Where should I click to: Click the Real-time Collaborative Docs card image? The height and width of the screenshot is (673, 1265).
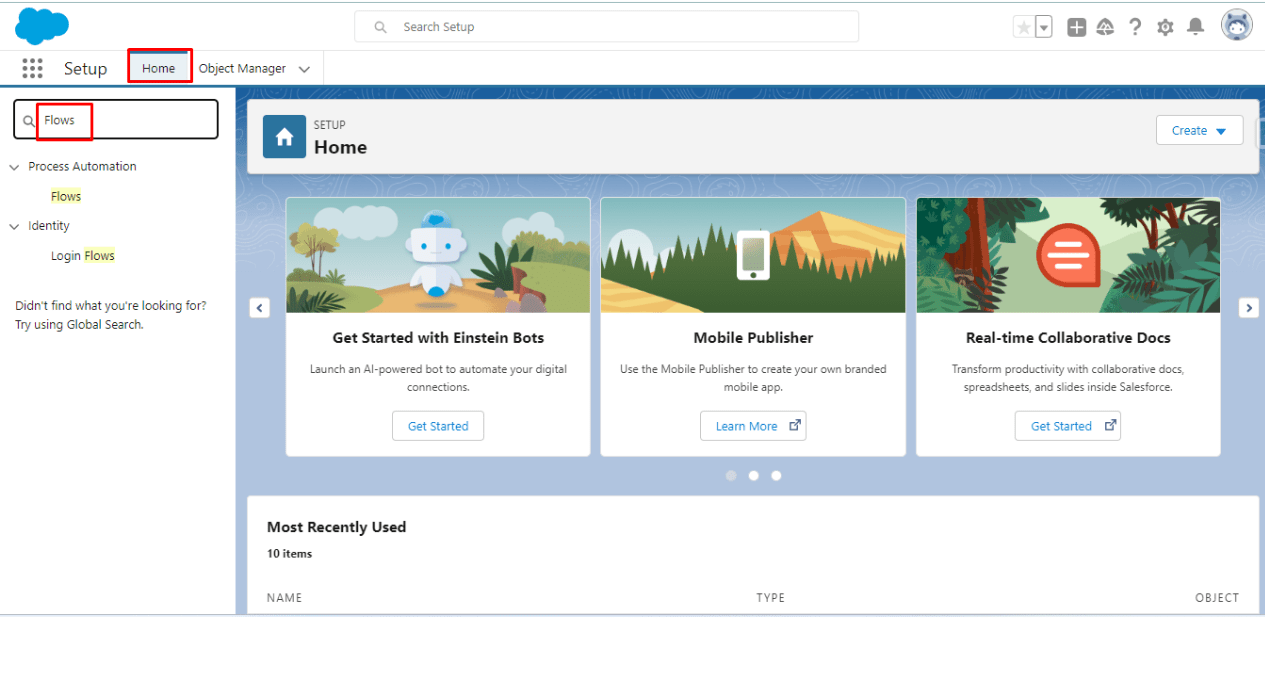(1068, 255)
